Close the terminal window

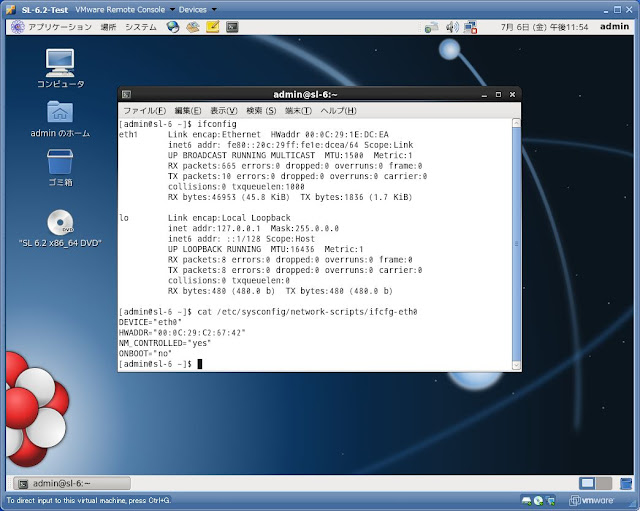coord(513,95)
